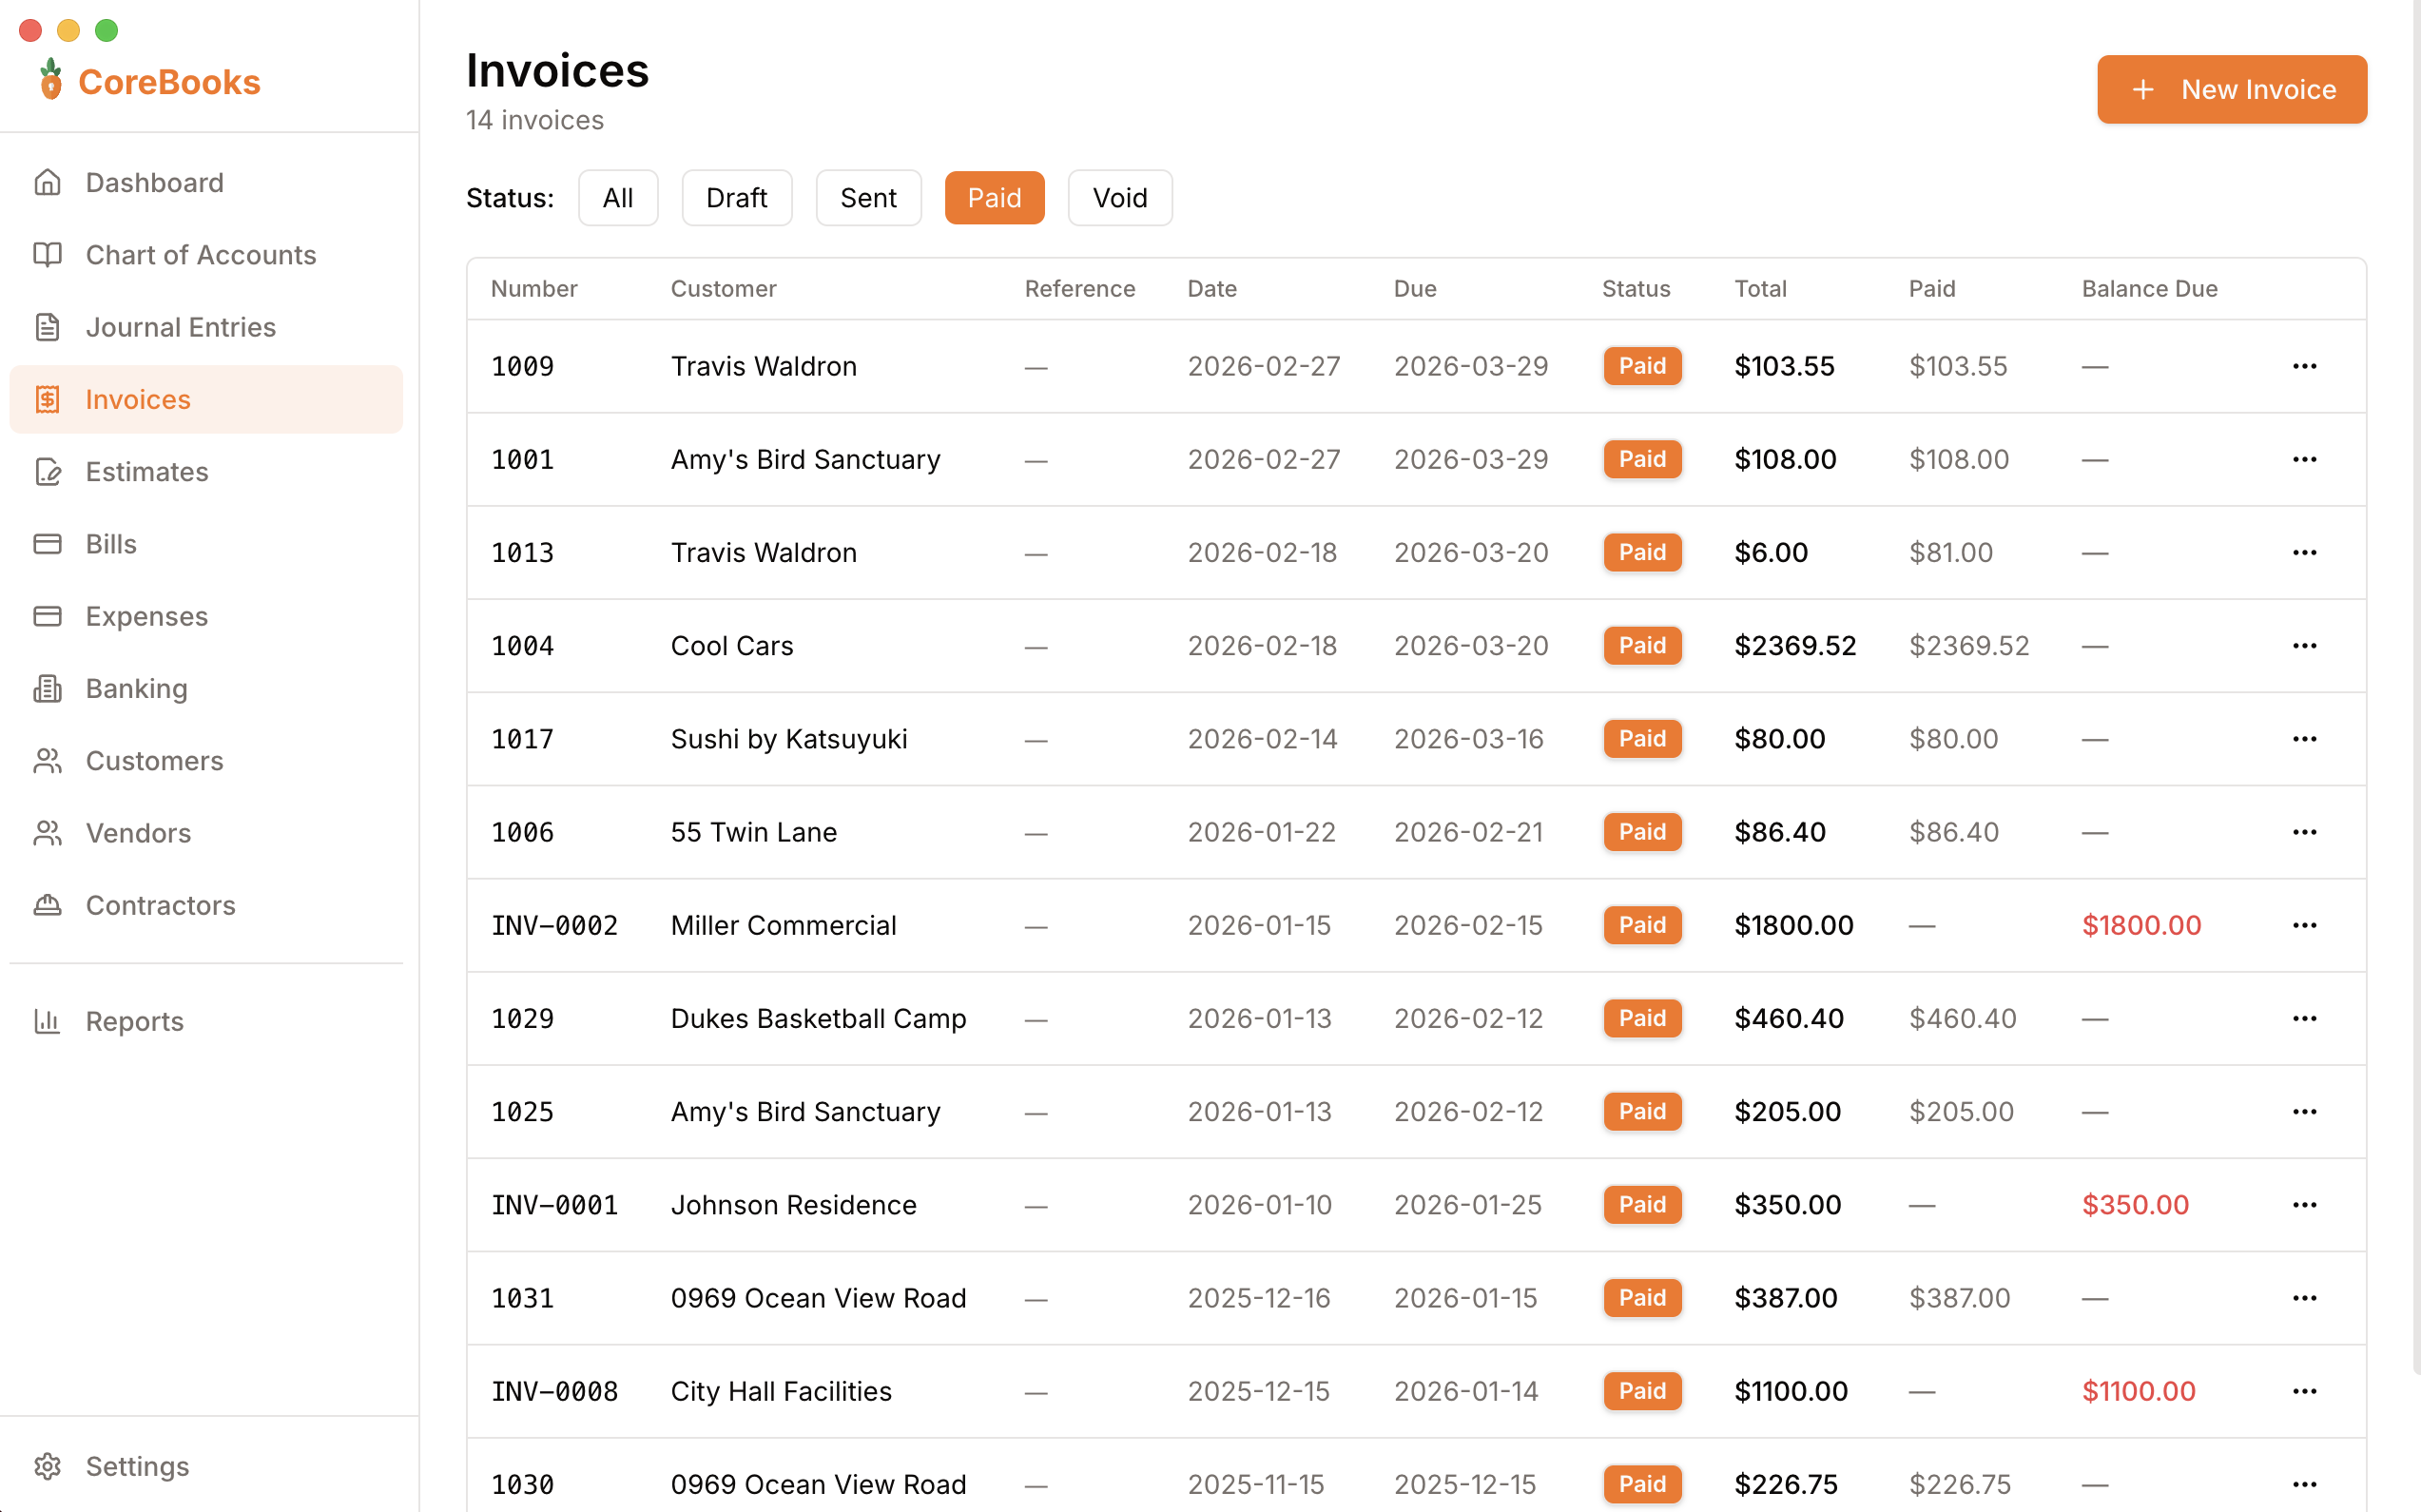The image size is (2421, 1512).
Task: Click the Banking icon in the sidebar
Action: (x=47, y=688)
